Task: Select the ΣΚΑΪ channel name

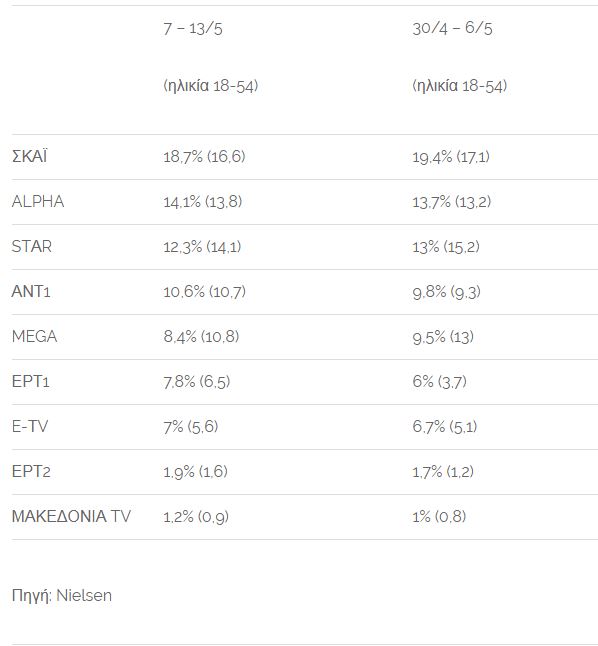Action: [x=29, y=157]
